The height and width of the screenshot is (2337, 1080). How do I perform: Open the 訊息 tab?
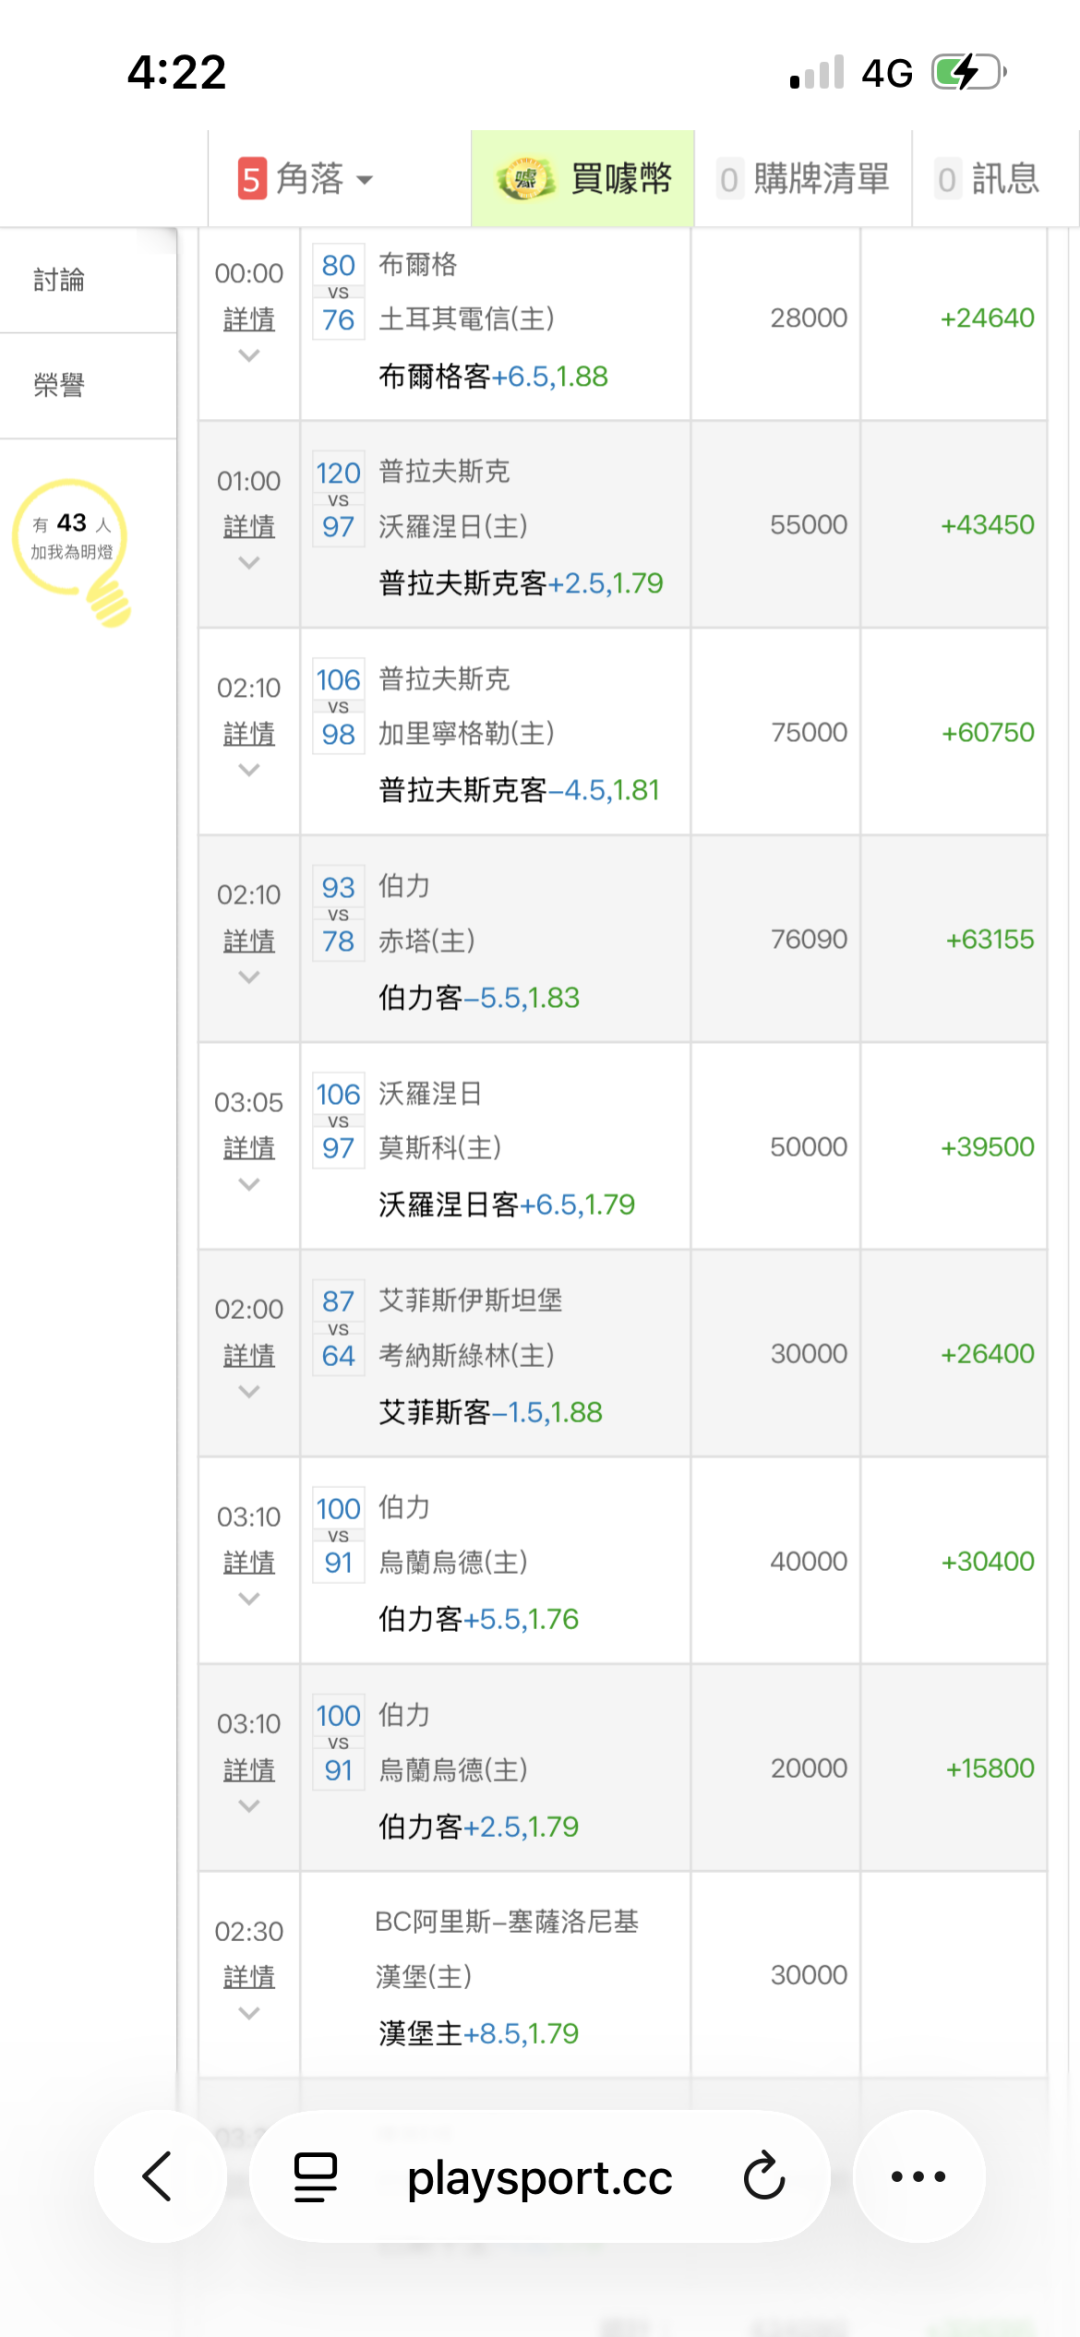[990, 180]
